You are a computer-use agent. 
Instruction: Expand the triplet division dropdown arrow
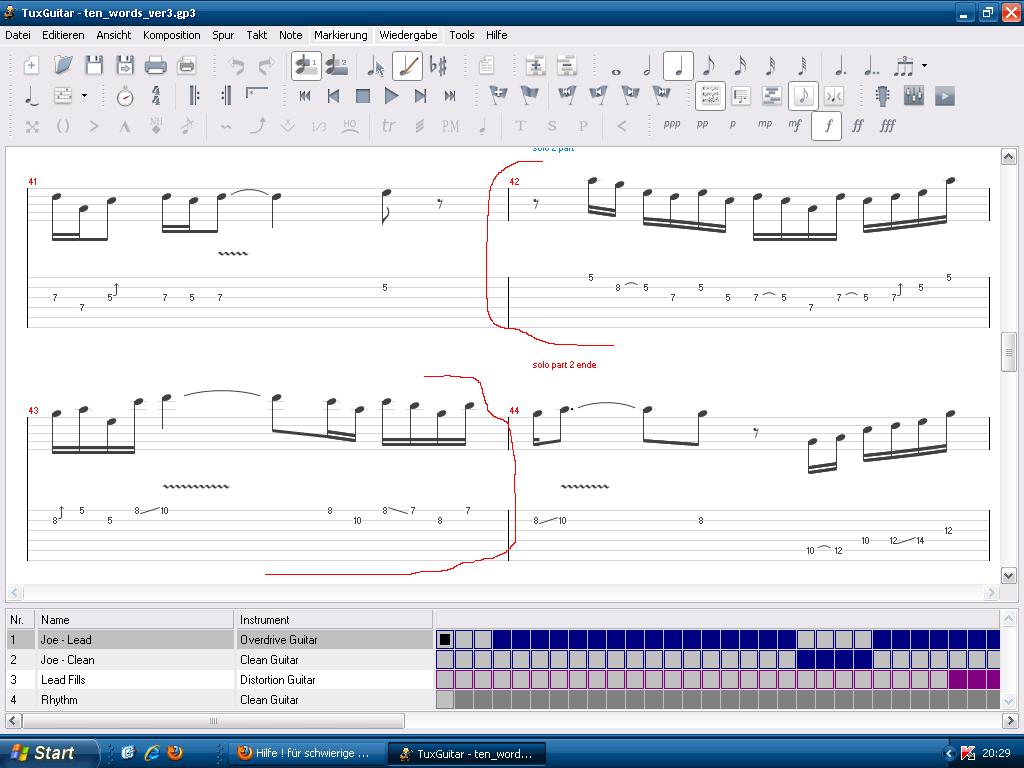924,65
